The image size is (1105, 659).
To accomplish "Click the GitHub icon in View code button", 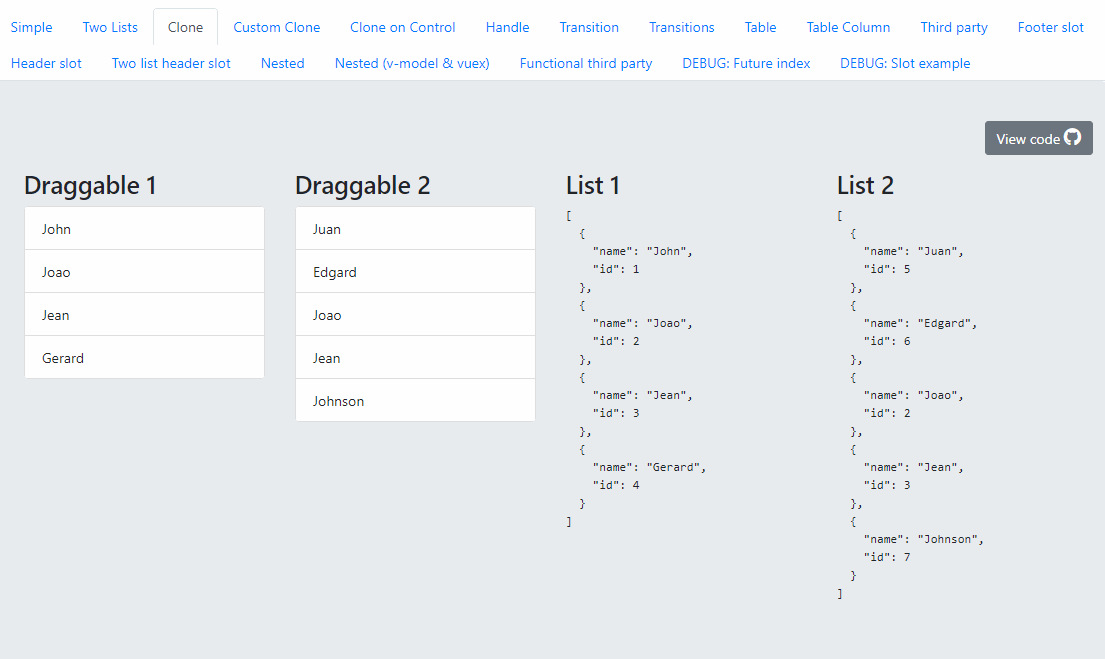I will coord(1072,137).
